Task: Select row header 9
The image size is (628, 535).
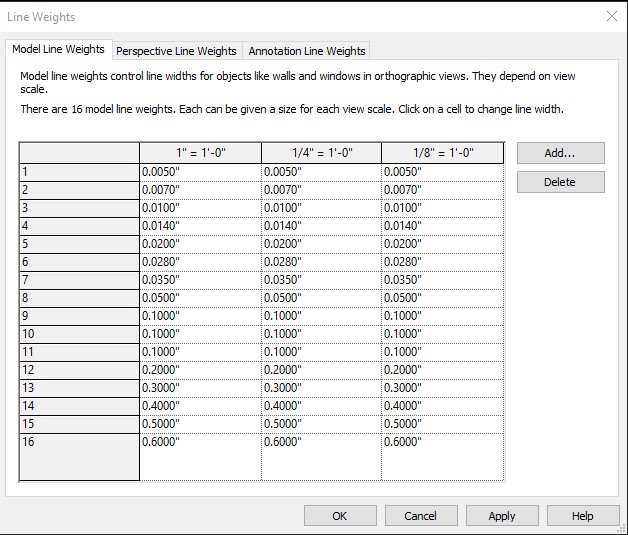Action: tap(80, 316)
